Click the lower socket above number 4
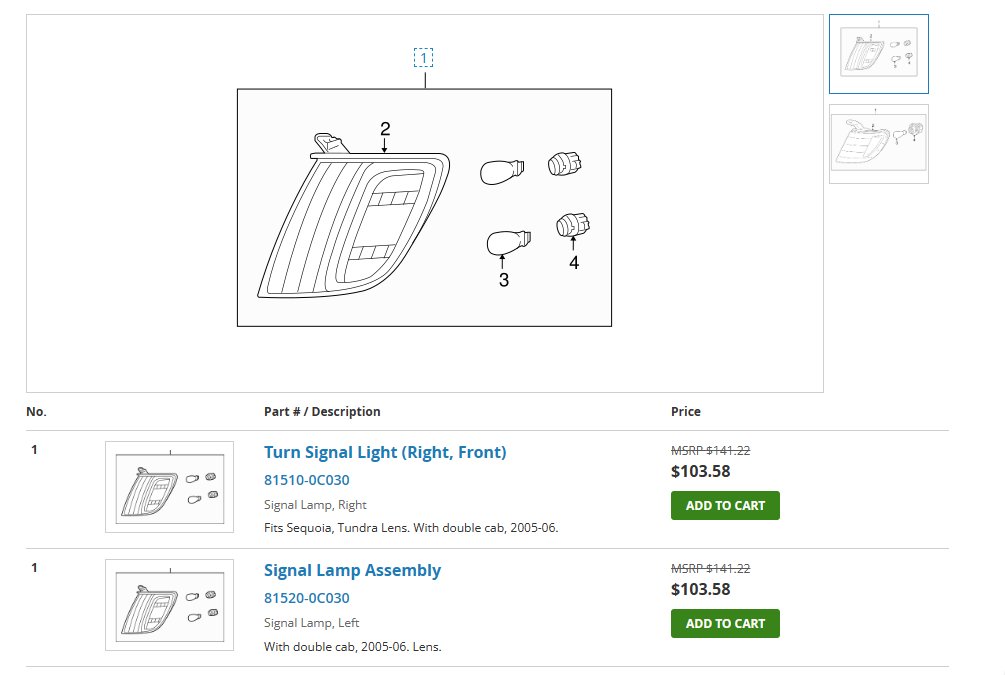This screenshot has width=1005, height=675. point(571,222)
